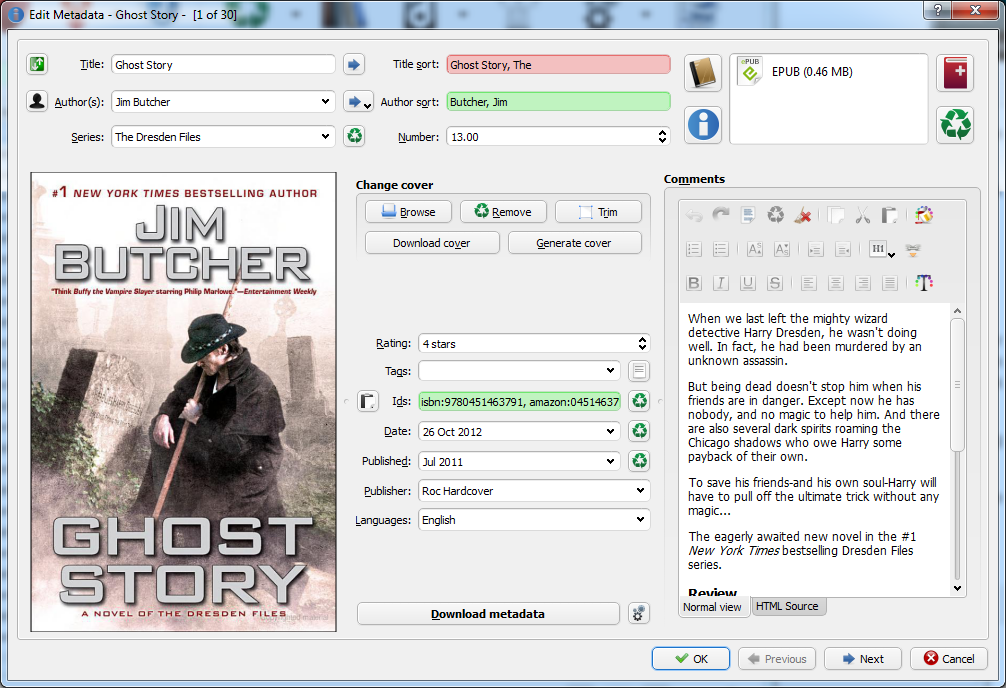This screenshot has height=688, width=1006.
Task: Click the Browse cover button
Action: pos(408,212)
